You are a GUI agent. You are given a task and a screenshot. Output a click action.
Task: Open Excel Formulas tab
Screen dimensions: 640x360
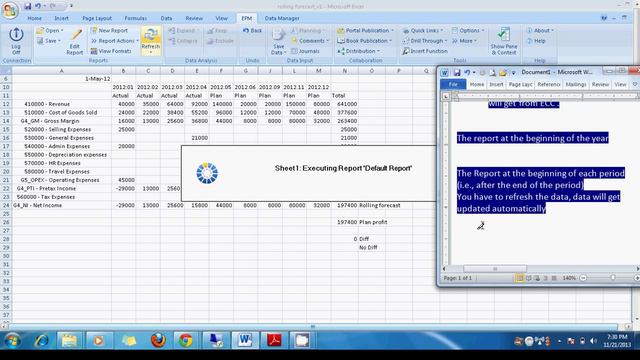[136, 18]
